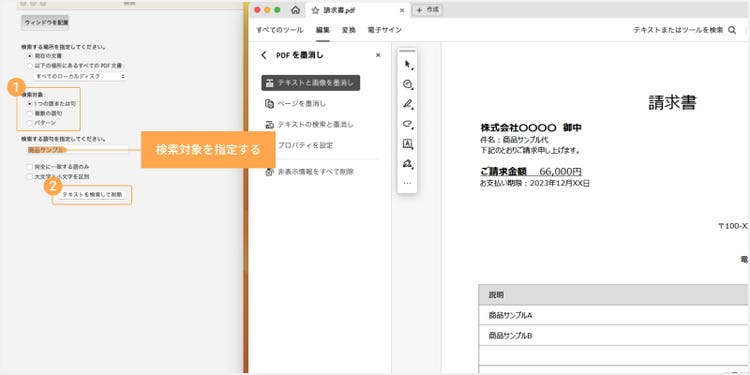Viewport: 750px width, 375px height.
Task: Click the 件名:商品サンプル代 line
Action: [514, 140]
